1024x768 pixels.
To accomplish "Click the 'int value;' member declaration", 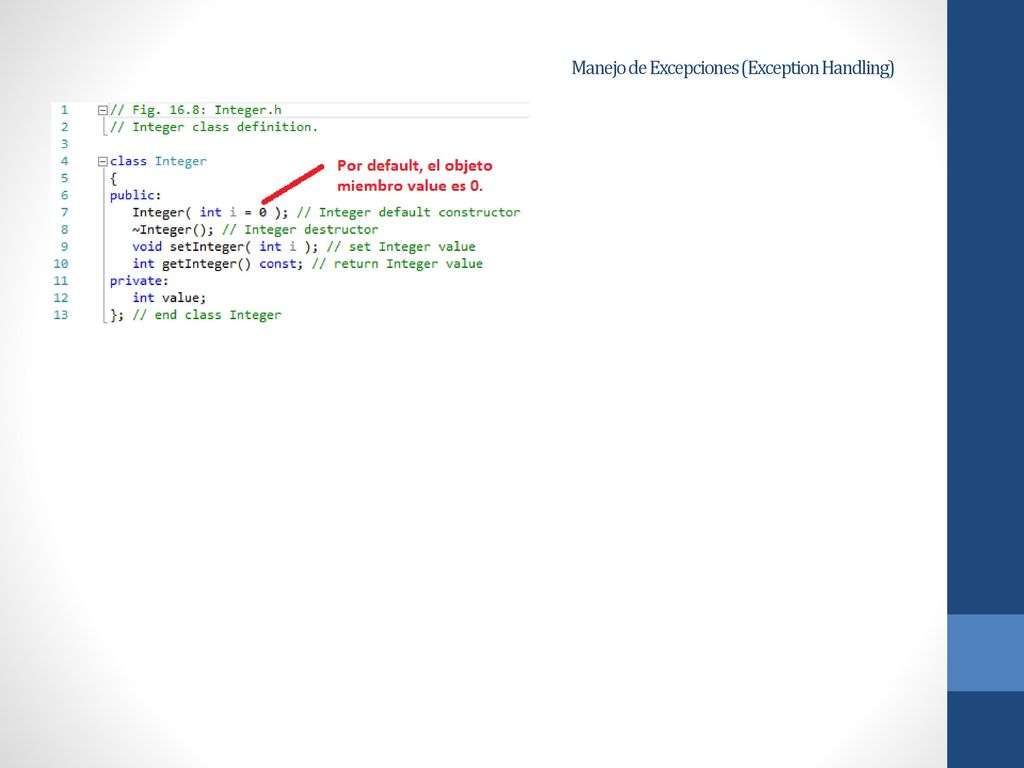I will (x=169, y=298).
